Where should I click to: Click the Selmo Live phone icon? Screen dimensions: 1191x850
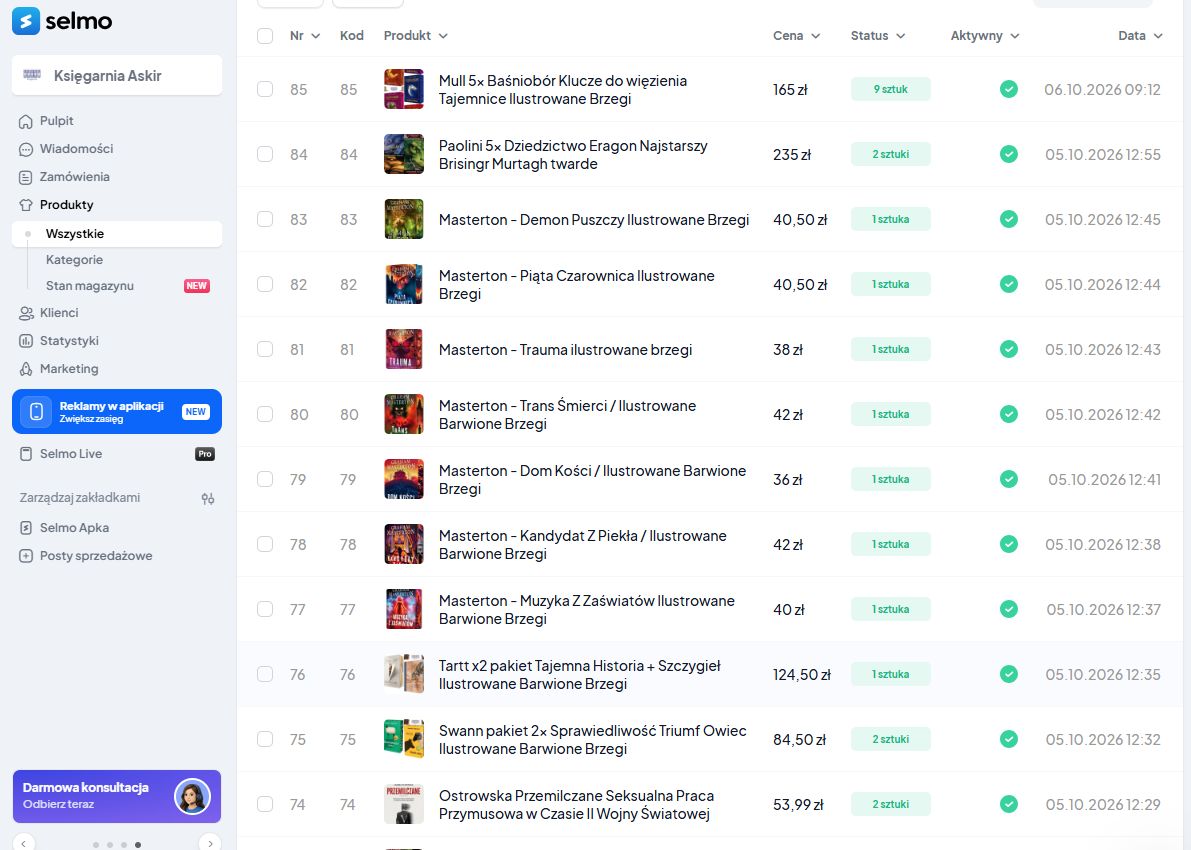click(26, 454)
